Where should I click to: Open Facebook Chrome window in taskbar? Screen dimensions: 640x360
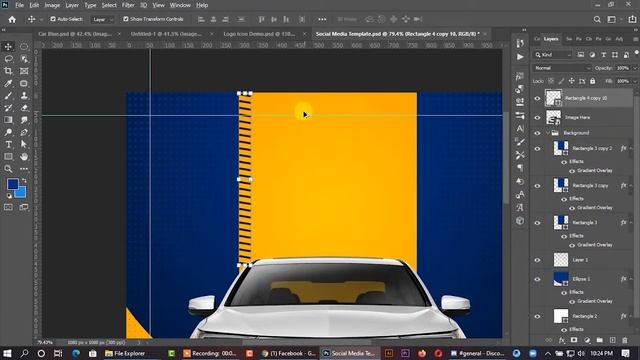[289, 353]
